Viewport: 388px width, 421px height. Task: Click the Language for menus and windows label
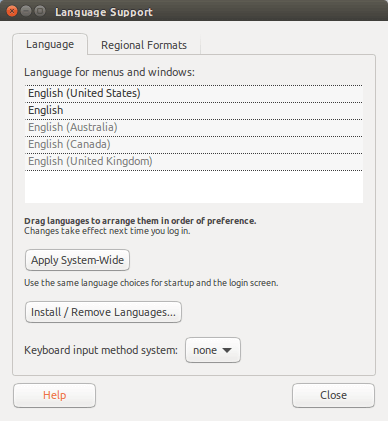109,72
